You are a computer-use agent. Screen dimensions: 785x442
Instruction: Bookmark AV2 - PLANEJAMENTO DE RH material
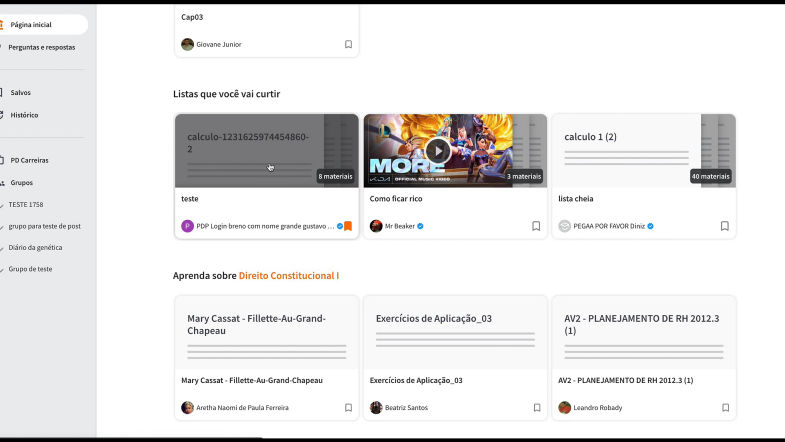(x=724, y=408)
